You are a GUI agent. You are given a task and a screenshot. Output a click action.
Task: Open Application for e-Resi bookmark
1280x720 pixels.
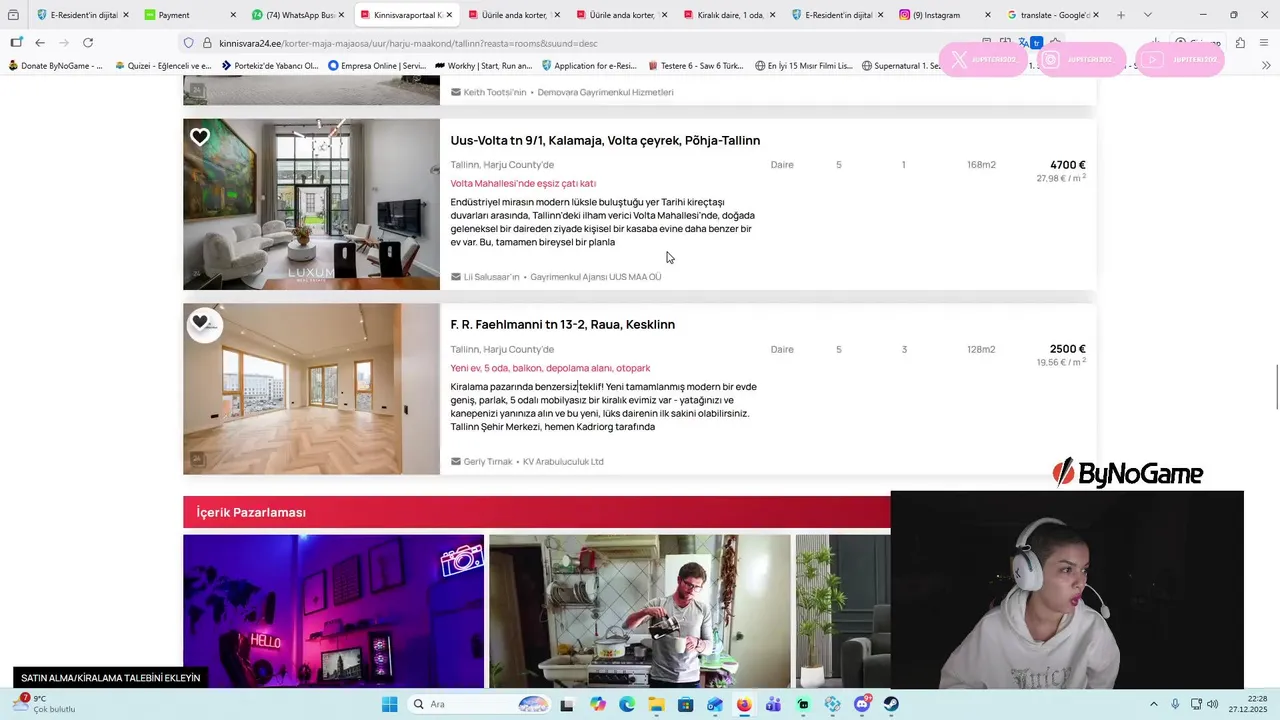589,66
